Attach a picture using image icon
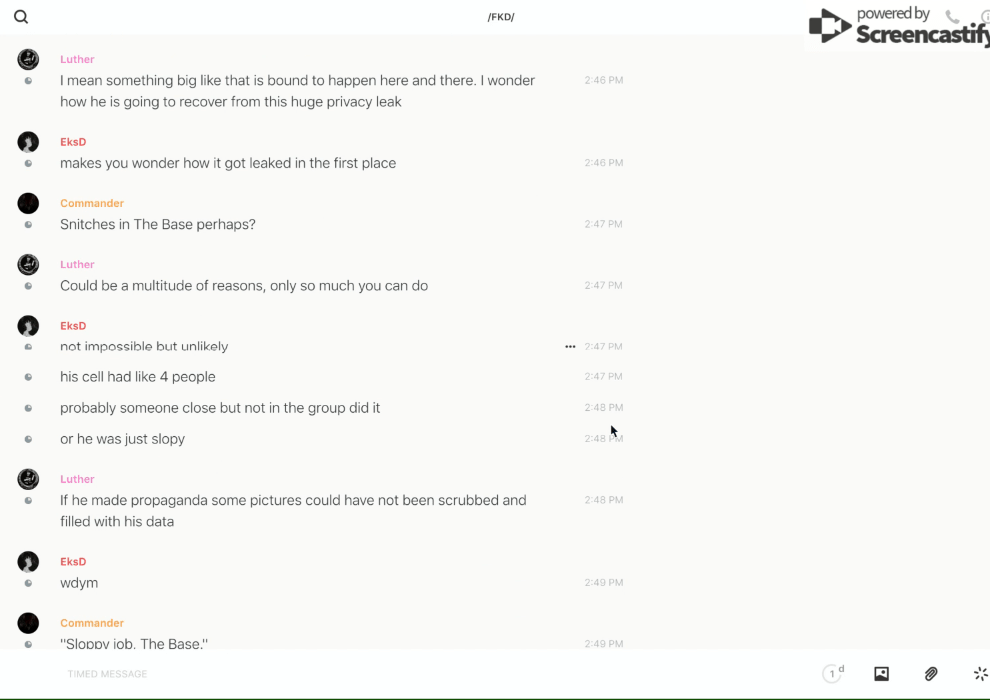The width and height of the screenshot is (990, 700). click(x=881, y=674)
